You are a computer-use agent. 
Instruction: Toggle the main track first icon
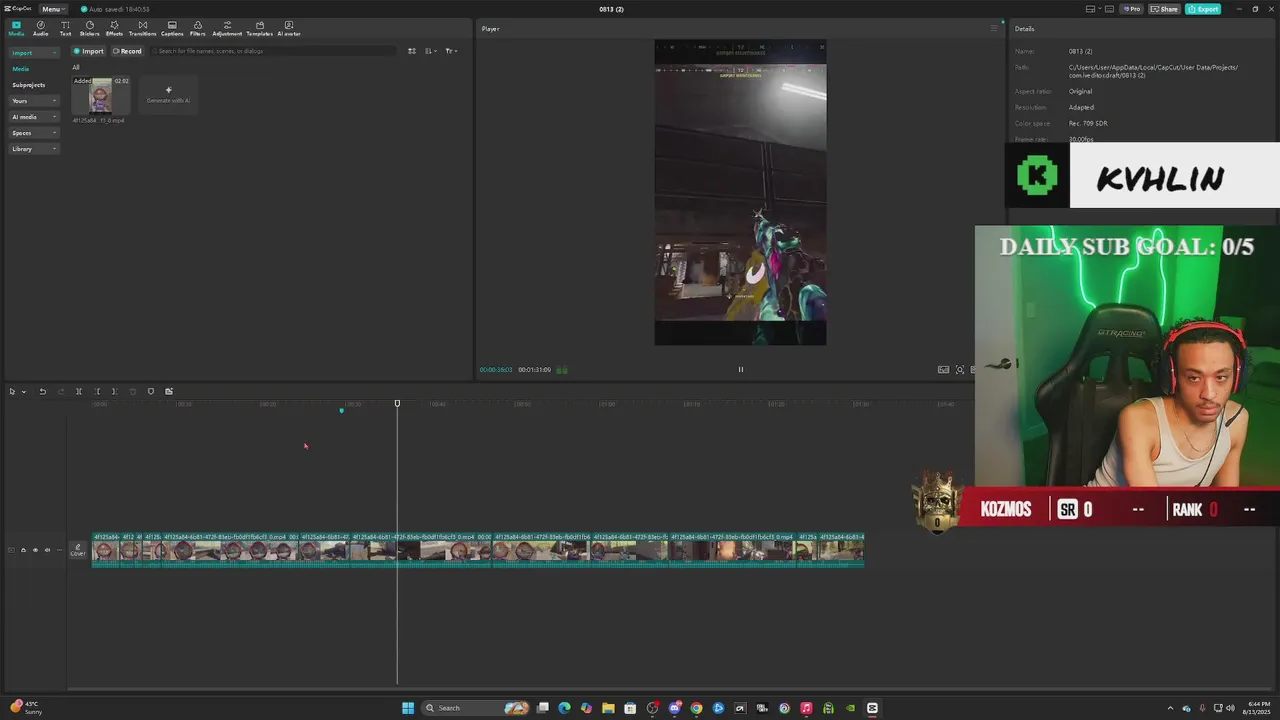(x=11, y=550)
